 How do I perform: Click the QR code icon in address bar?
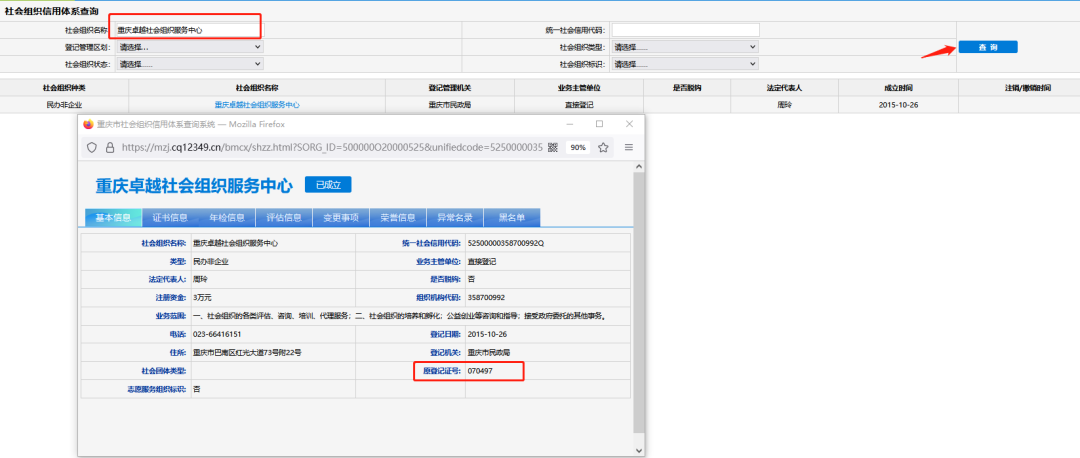click(552, 147)
